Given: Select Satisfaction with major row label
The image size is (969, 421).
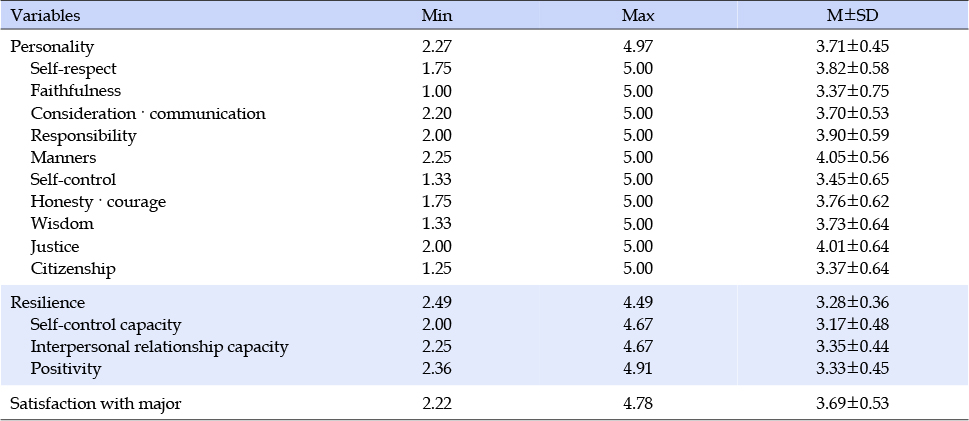Looking at the screenshot, I should [96, 404].
